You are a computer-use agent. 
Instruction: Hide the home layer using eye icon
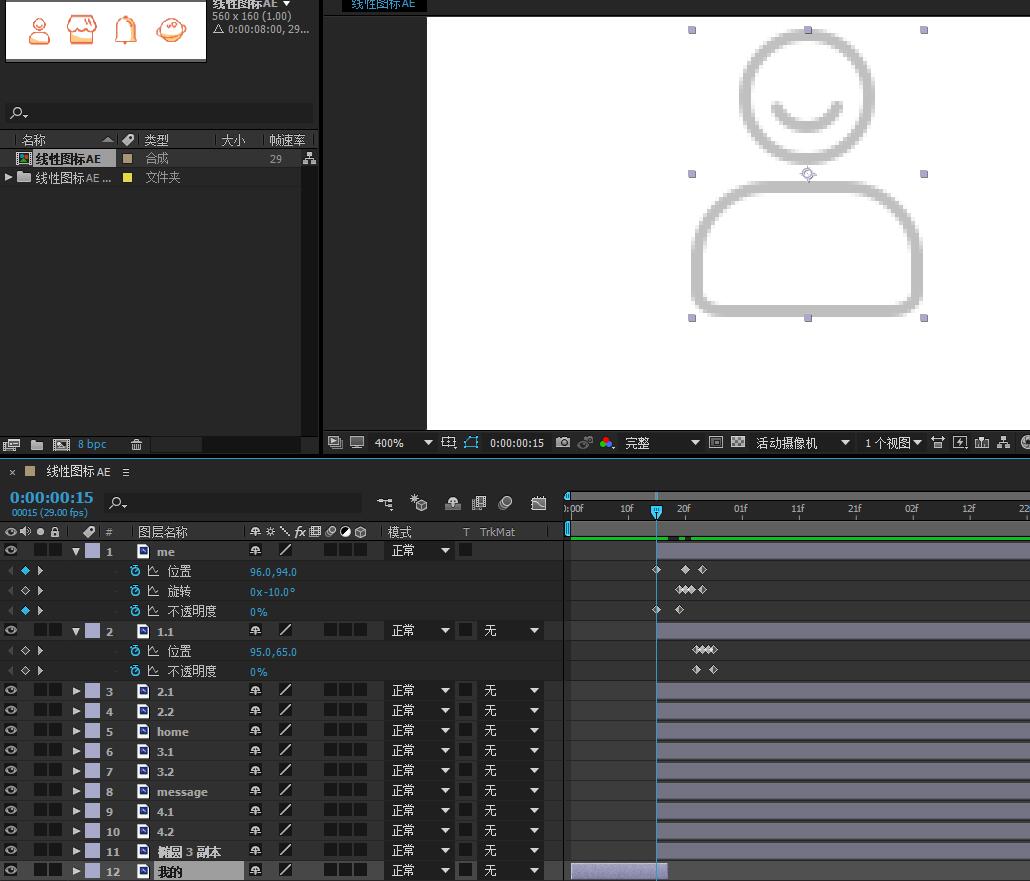(11, 731)
